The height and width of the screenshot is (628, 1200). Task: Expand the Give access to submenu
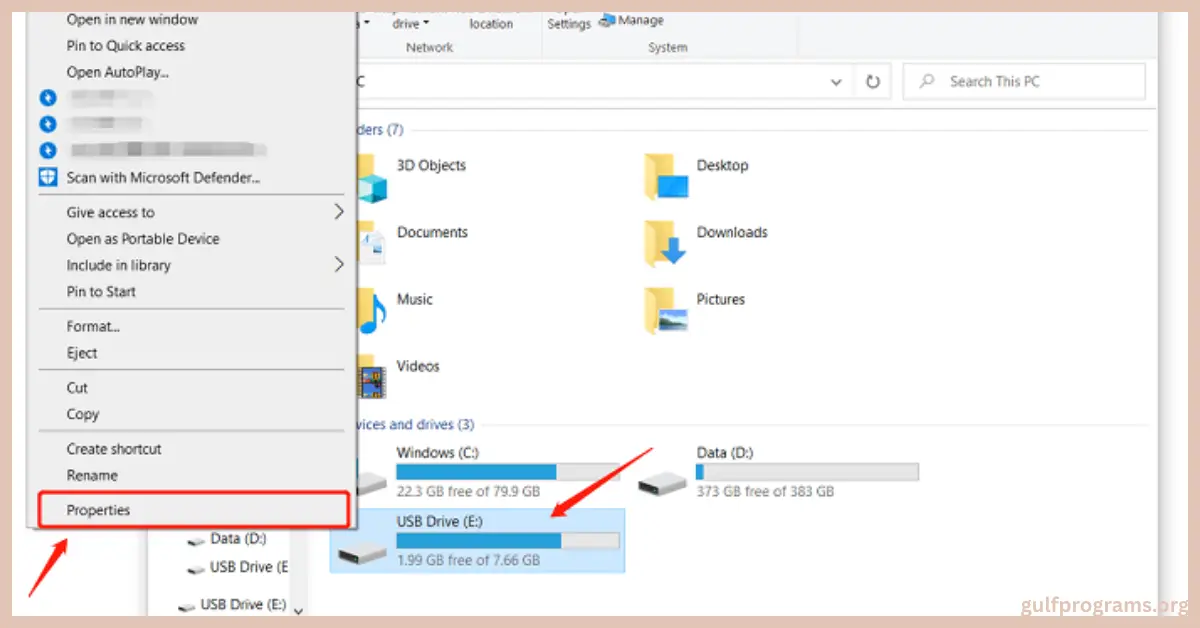(338, 212)
